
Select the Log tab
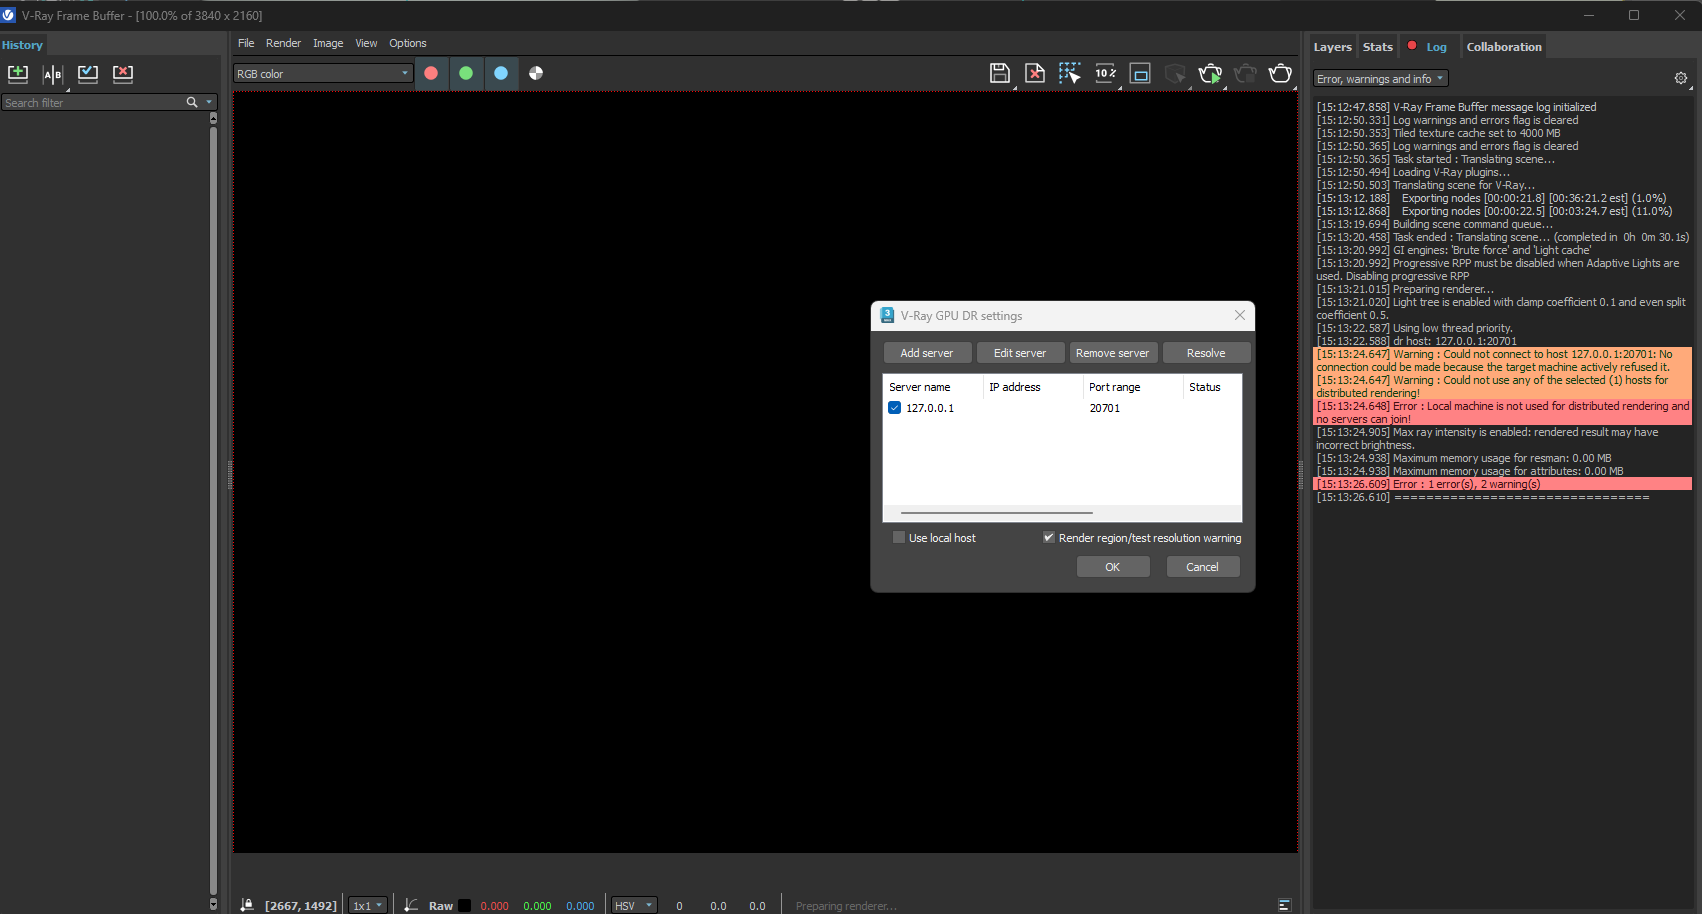tap(1436, 47)
